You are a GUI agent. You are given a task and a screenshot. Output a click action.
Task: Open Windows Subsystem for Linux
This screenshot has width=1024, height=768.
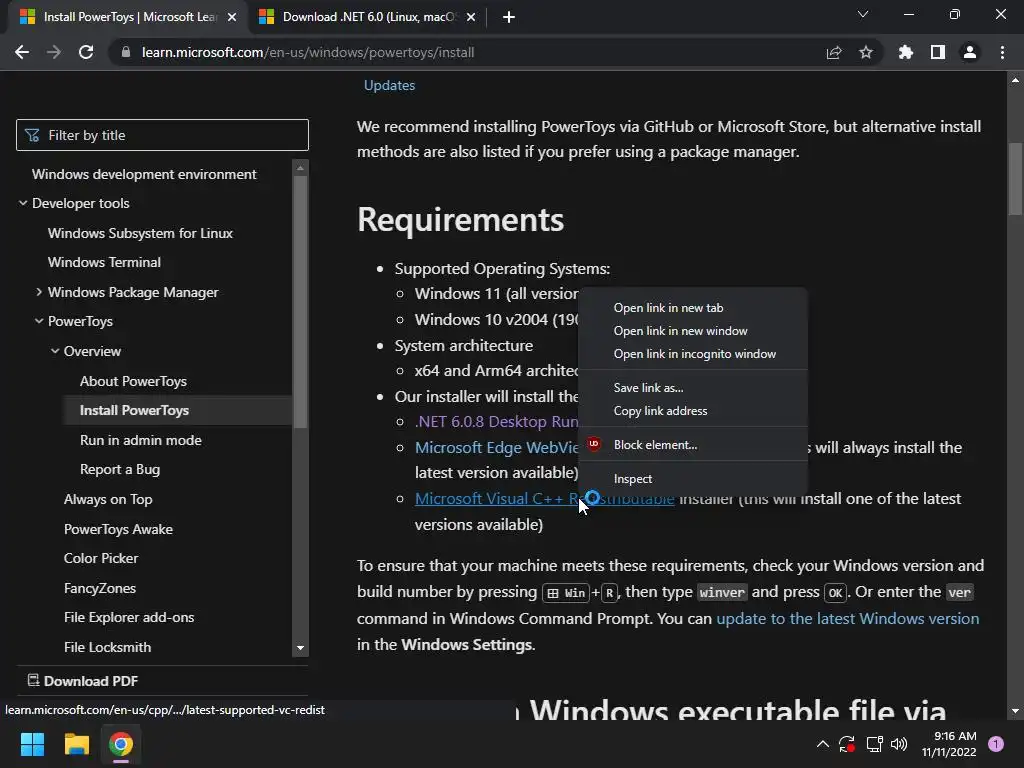pos(140,233)
